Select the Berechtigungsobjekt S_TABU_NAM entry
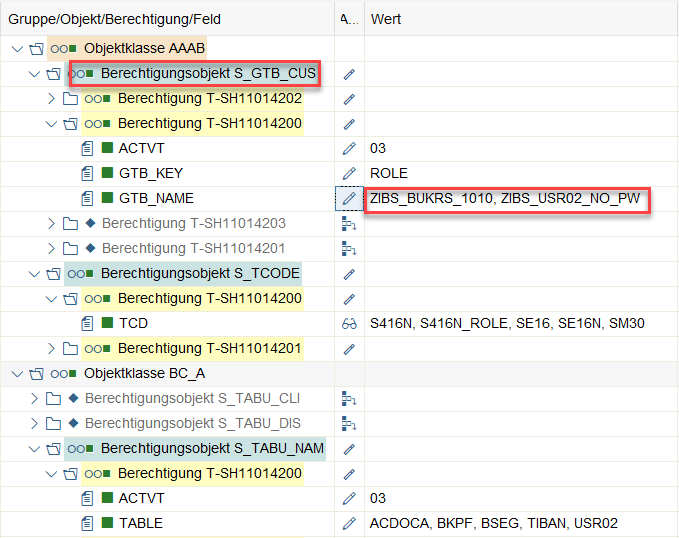The width and height of the screenshot is (679, 538). point(212,449)
